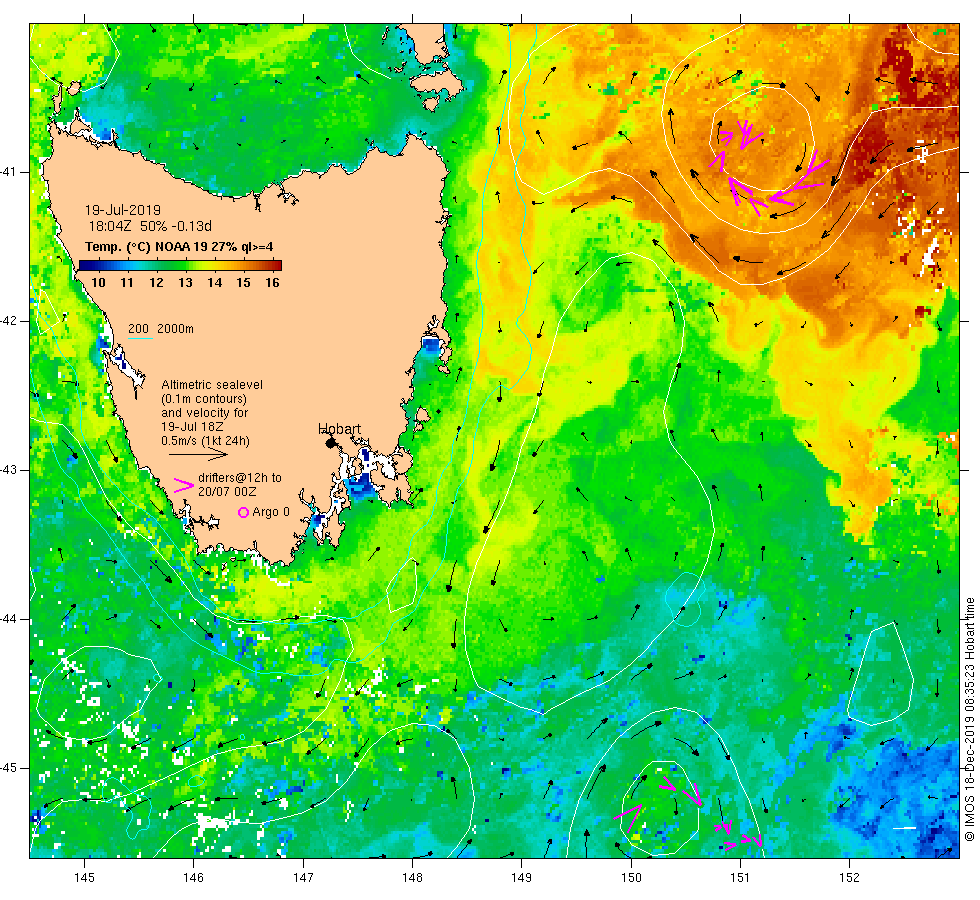Click the longitude axis label 149
The height and width of the screenshot is (900, 980).
(x=522, y=878)
